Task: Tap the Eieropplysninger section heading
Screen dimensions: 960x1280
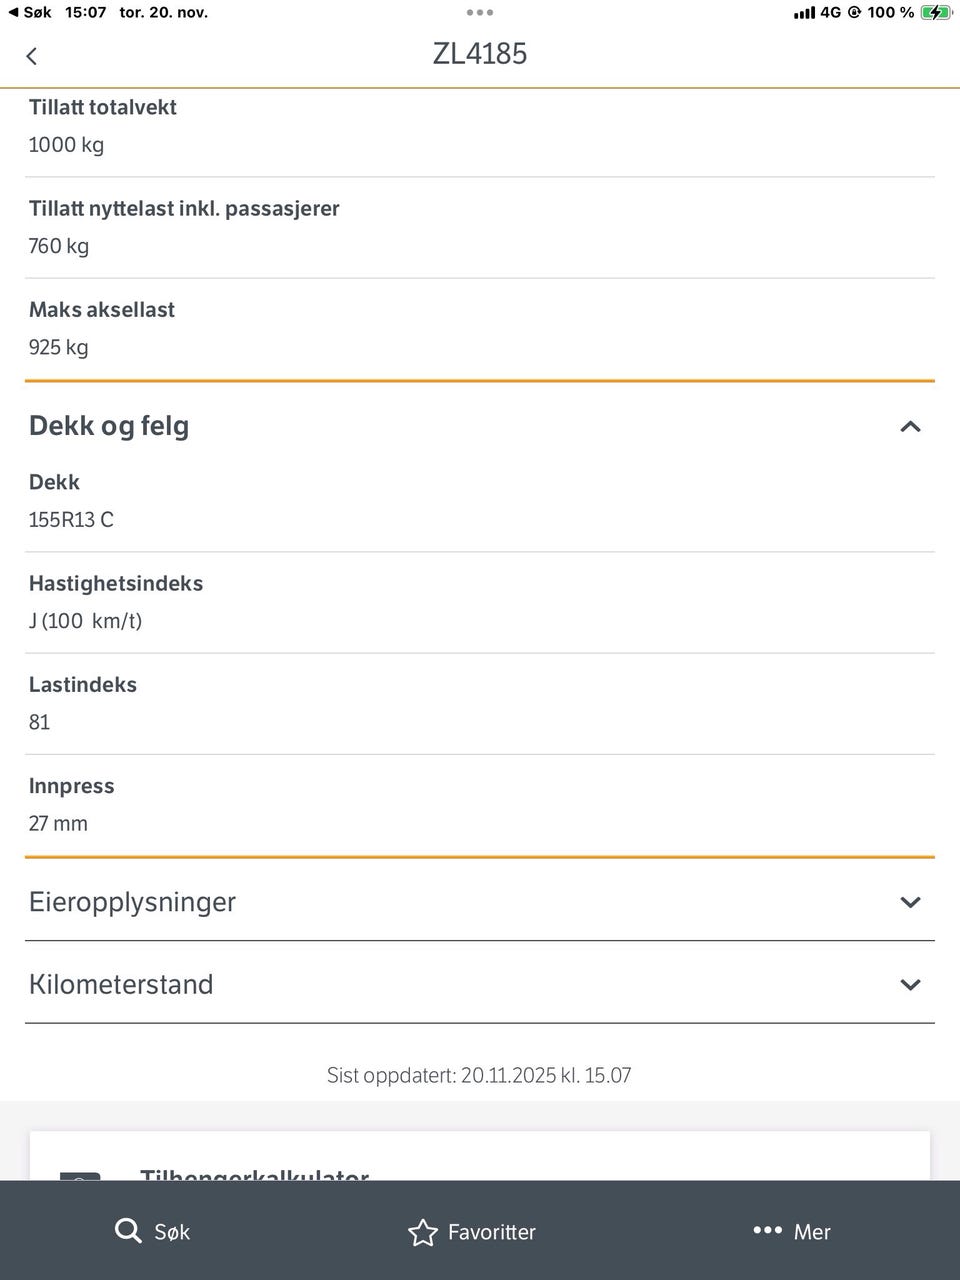Action: 132,902
